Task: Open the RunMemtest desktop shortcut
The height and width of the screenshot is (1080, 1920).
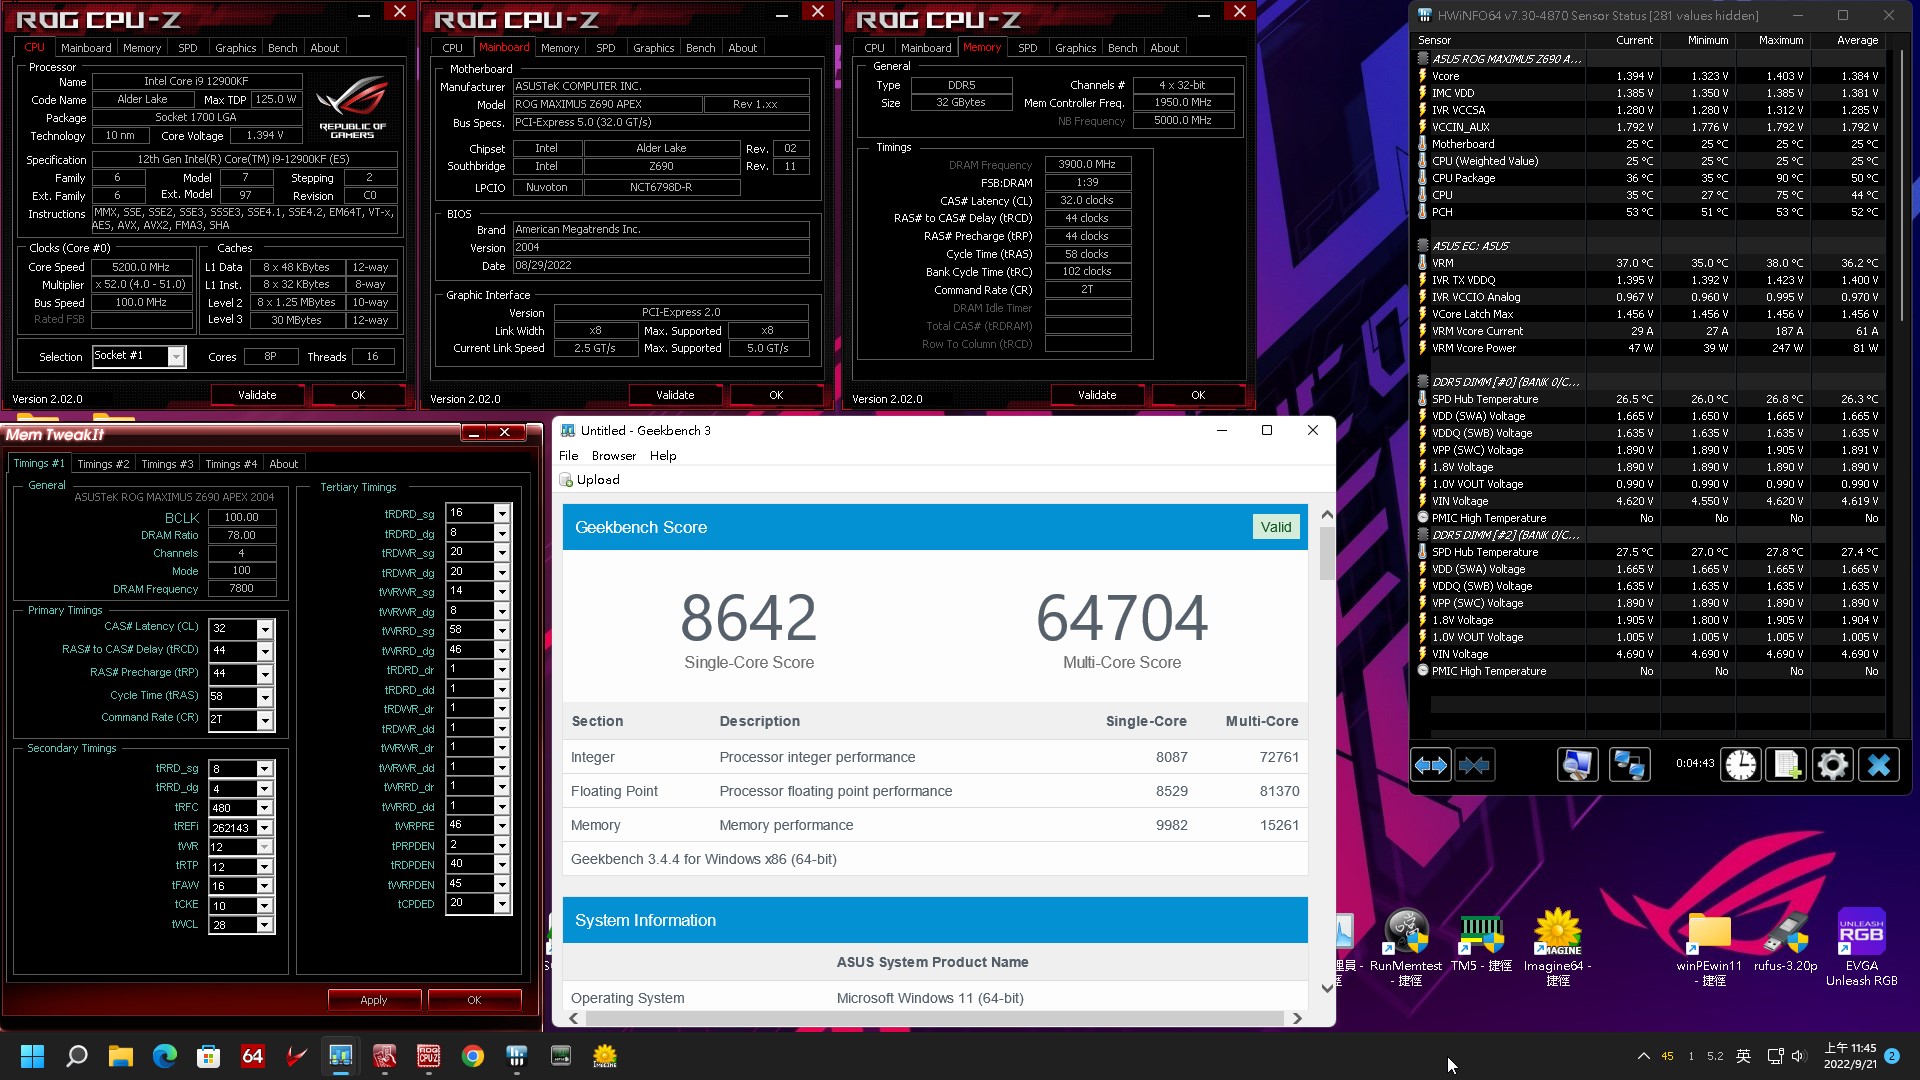Action: pos(1406,947)
